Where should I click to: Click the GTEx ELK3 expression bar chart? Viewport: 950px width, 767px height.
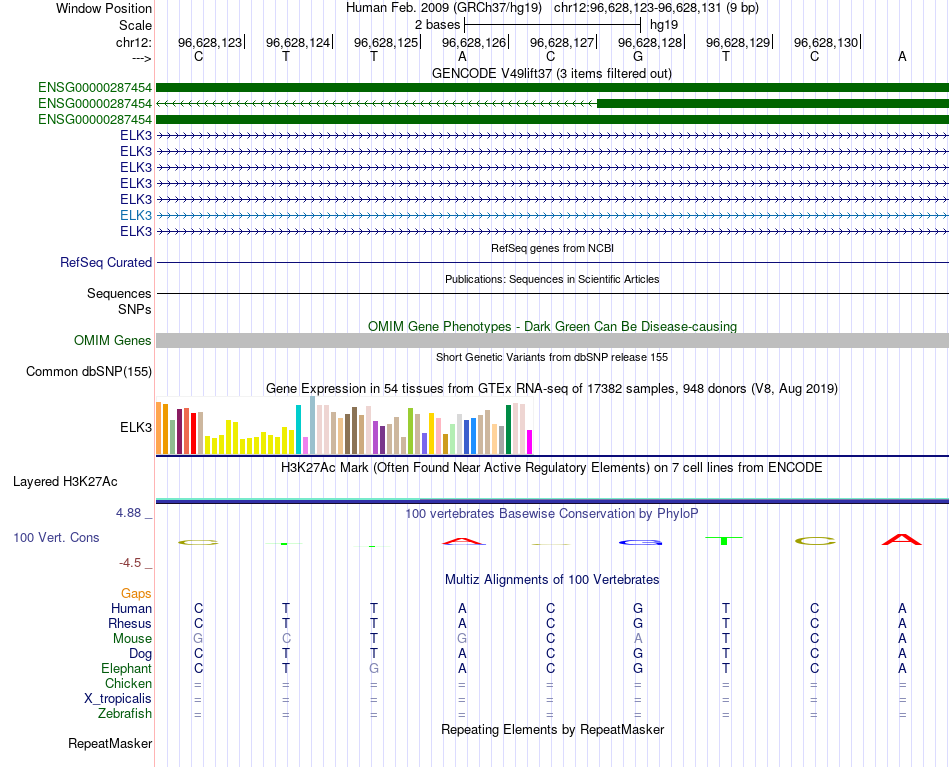coord(344,425)
